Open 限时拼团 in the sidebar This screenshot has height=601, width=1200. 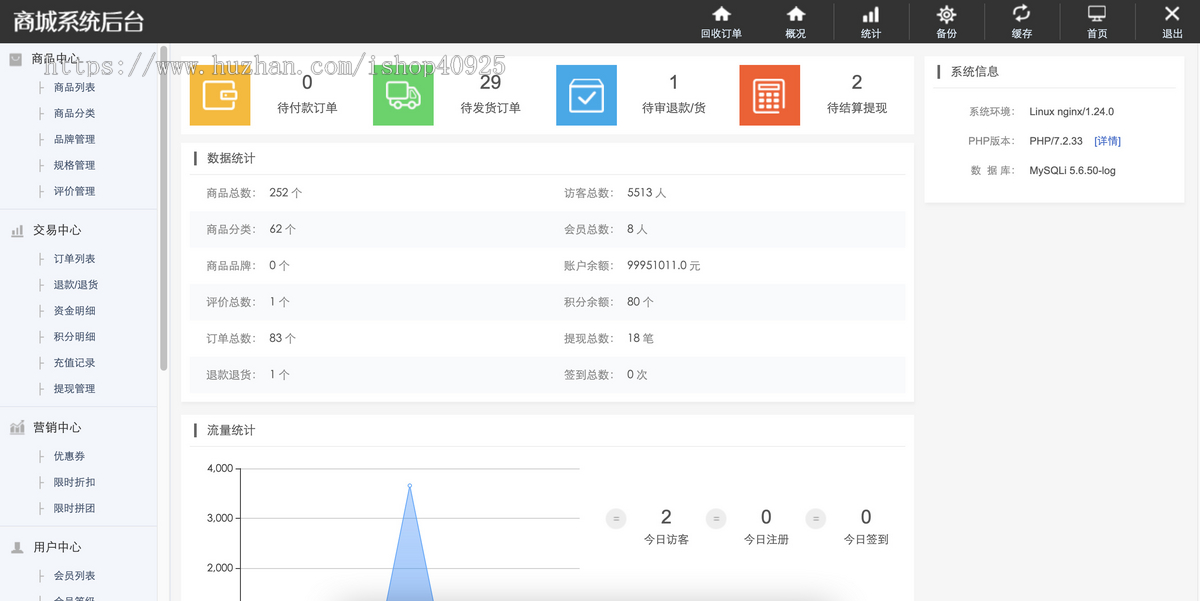pos(75,508)
